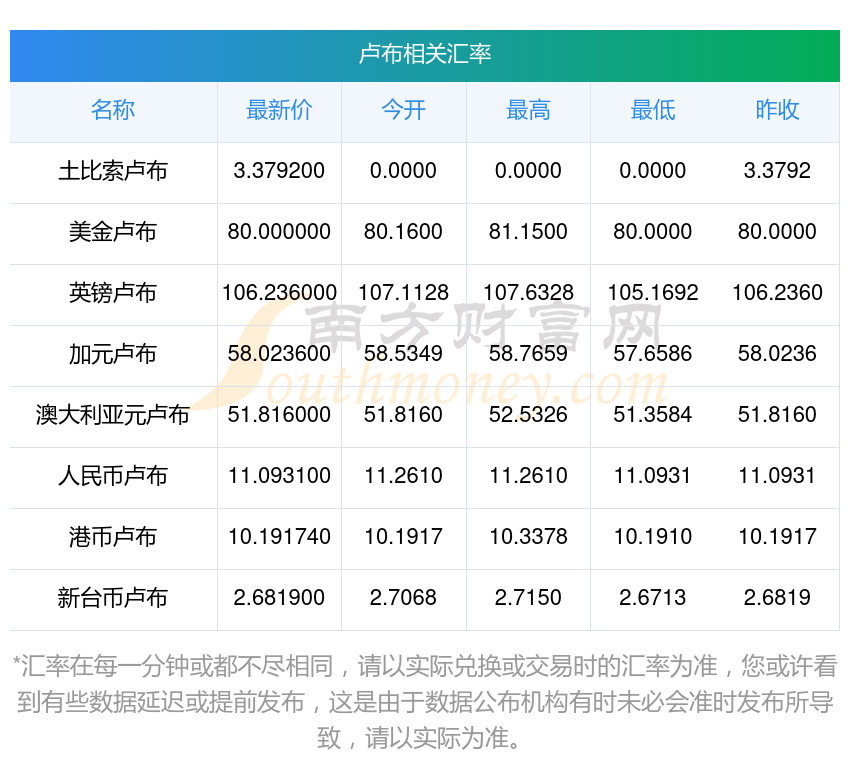Click the 美金卢布 row name

[x=113, y=232]
